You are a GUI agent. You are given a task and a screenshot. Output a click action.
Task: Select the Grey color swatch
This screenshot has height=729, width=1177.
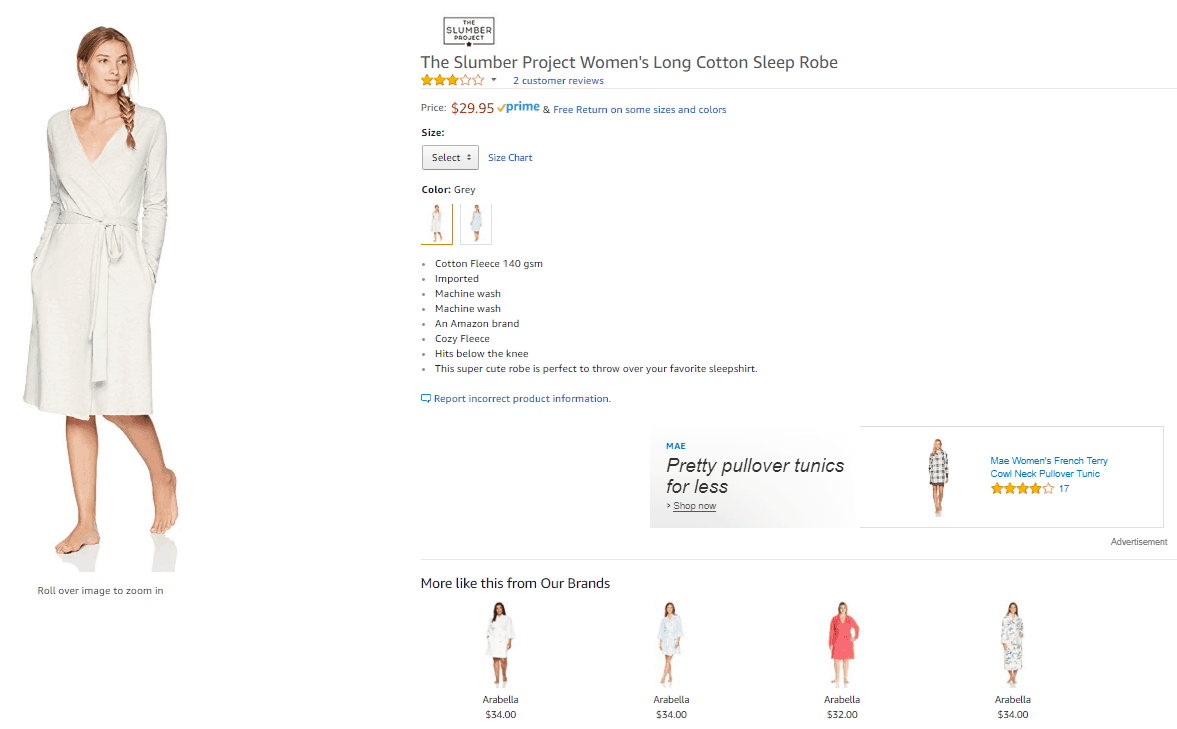click(x=437, y=224)
